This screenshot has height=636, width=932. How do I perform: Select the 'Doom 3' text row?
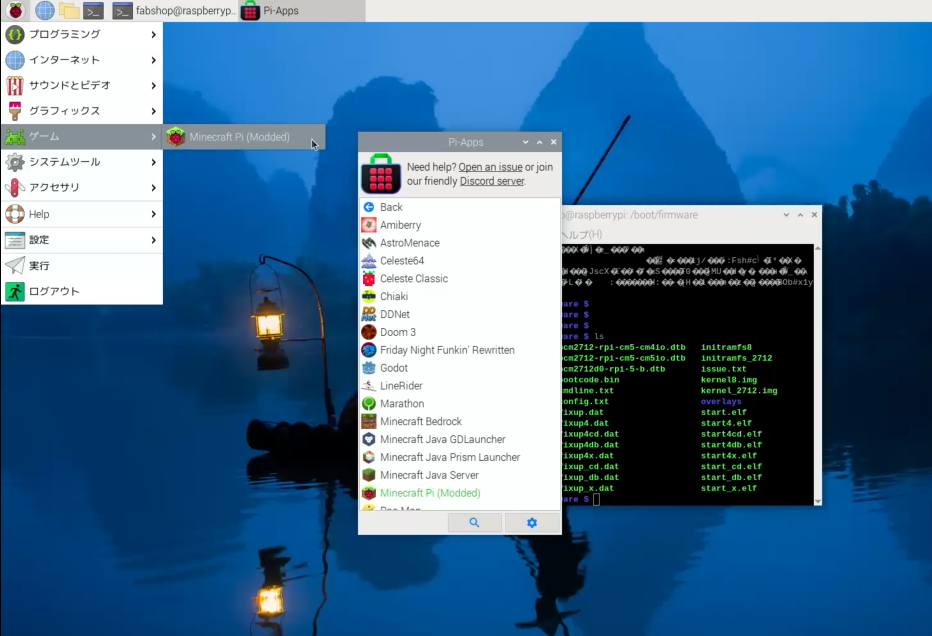[x=459, y=332]
